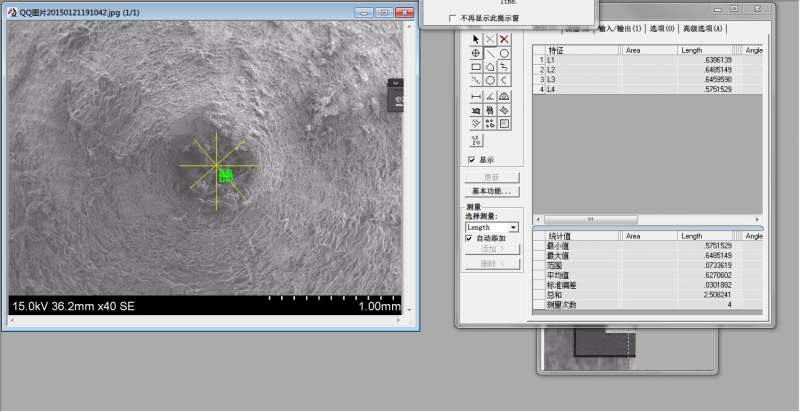Viewport: 800px width, 412px height.
Task: Click the .6459590 length value
Action: click(718, 80)
